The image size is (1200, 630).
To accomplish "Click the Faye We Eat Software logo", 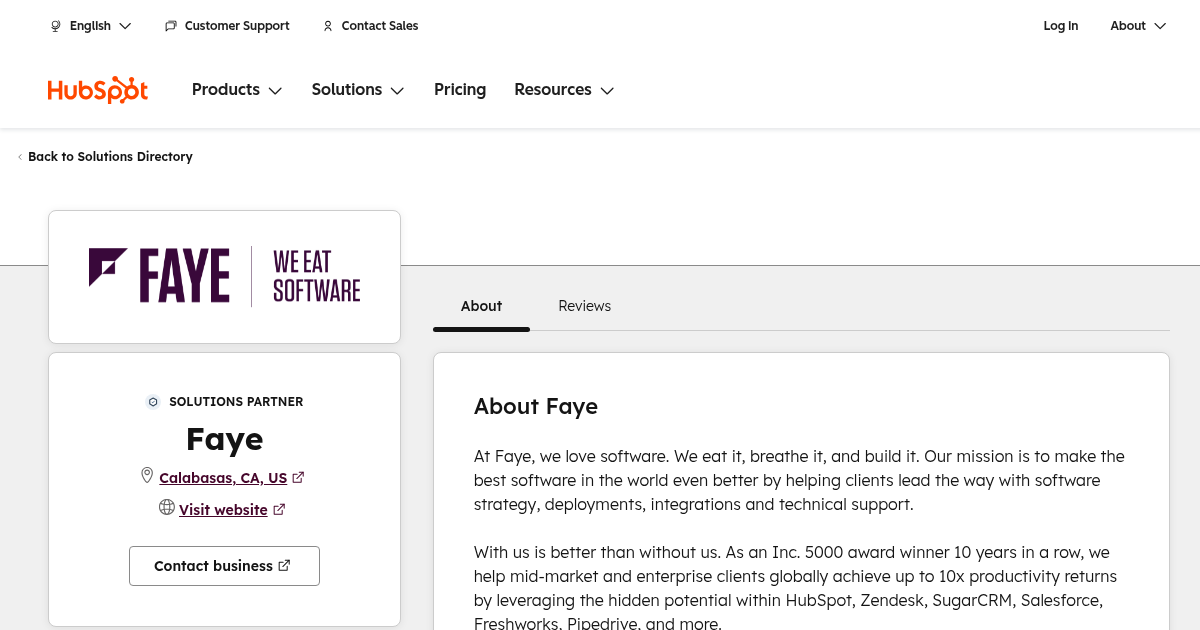I will click(224, 276).
